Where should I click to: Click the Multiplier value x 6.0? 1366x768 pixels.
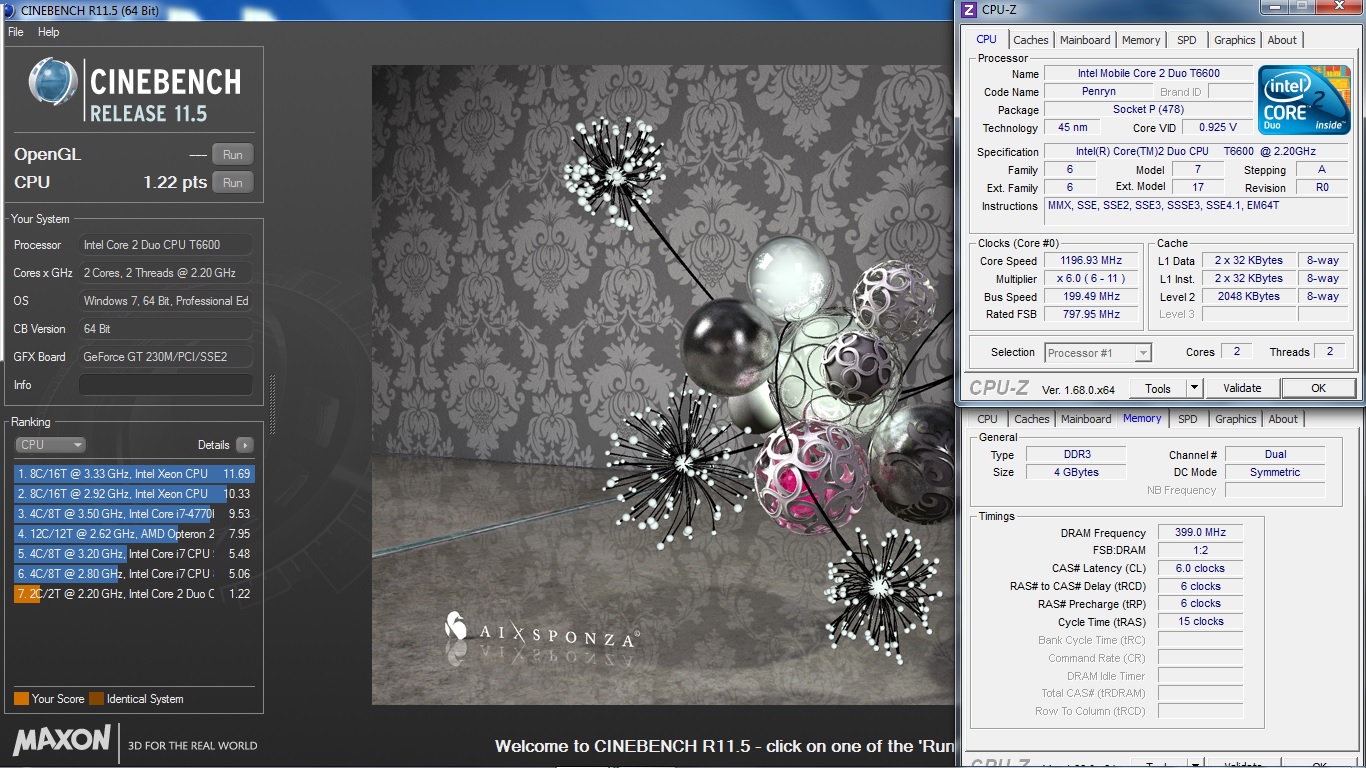pyautogui.click(x=1090, y=278)
